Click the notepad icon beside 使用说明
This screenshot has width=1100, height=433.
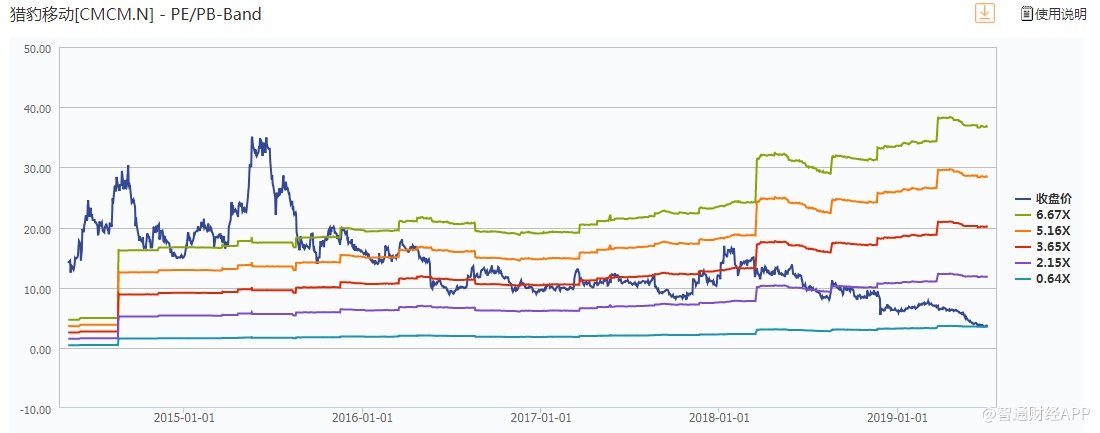coord(1026,14)
